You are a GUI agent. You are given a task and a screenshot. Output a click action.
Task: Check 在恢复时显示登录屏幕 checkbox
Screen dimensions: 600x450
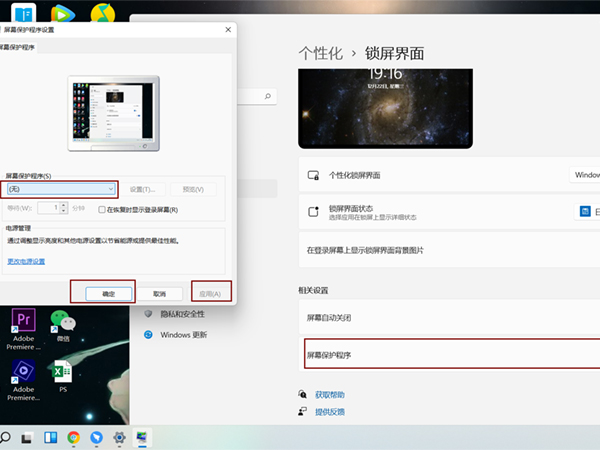102,210
